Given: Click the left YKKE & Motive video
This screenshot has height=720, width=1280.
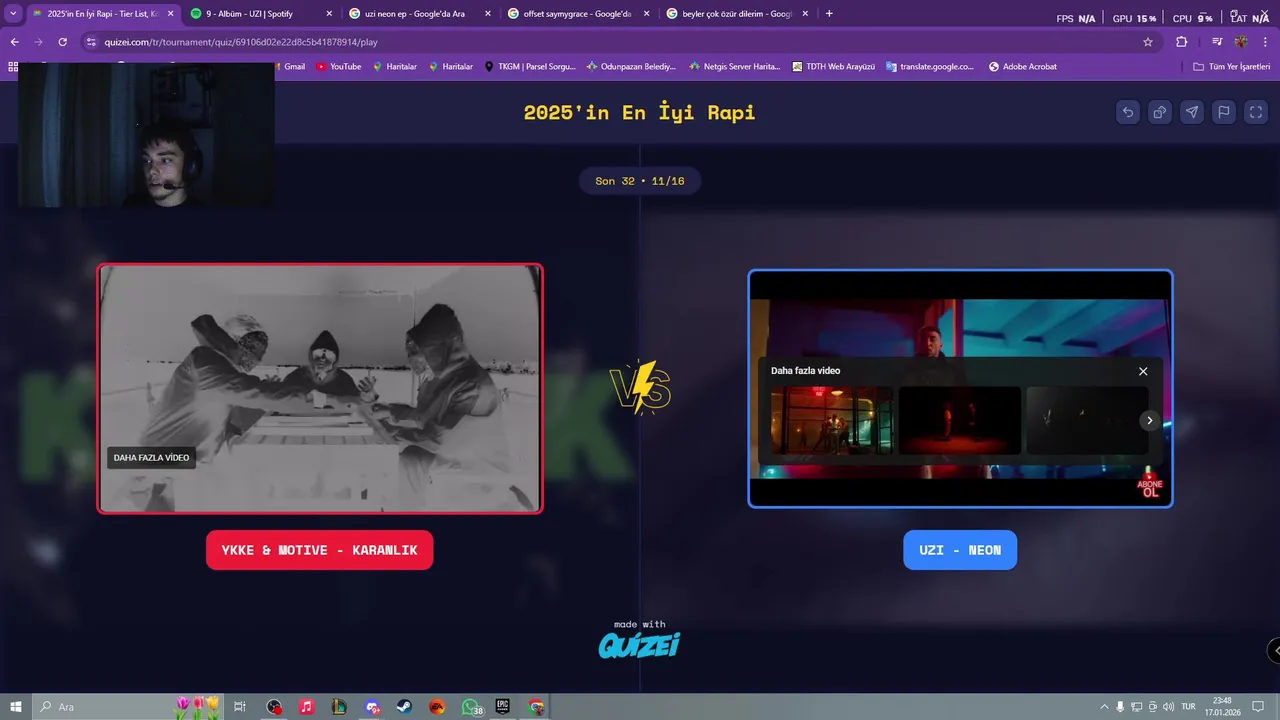Looking at the screenshot, I should point(320,389).
